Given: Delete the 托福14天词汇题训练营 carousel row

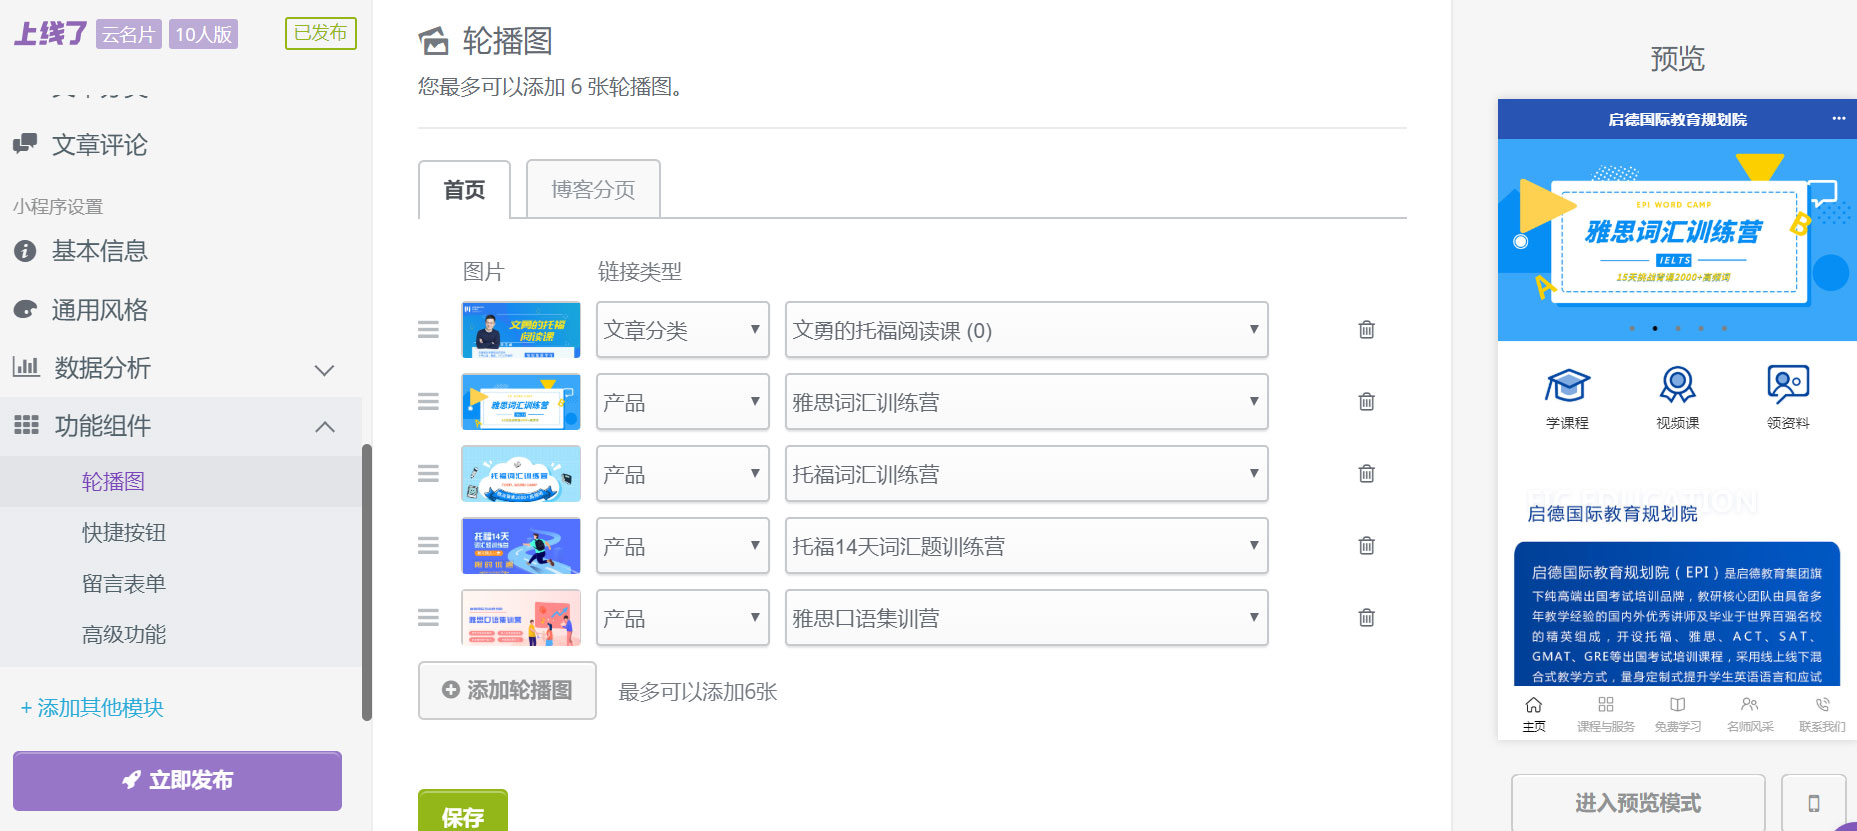Looking at the screenshot, I should pos(1366,545).
